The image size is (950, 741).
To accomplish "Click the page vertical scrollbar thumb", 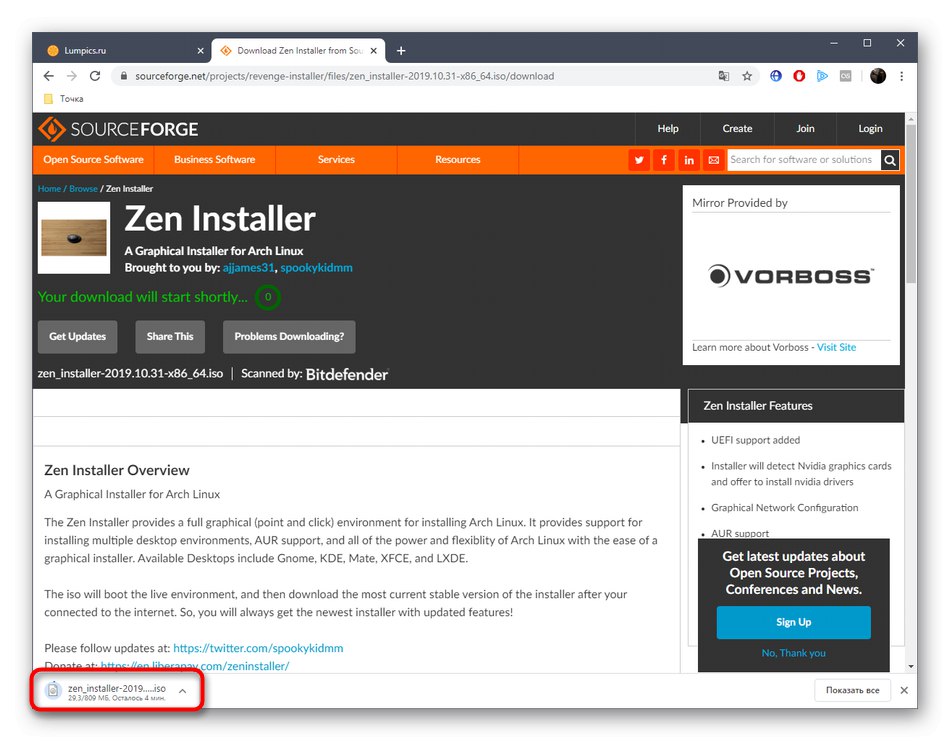I will pyautogui.click(x=911, y=203).
